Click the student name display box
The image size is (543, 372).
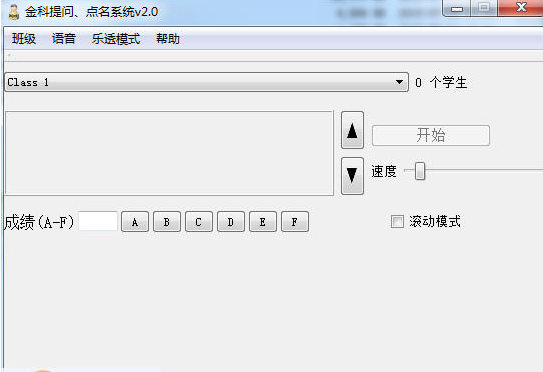pyautogui.click(x=169, y=153)
